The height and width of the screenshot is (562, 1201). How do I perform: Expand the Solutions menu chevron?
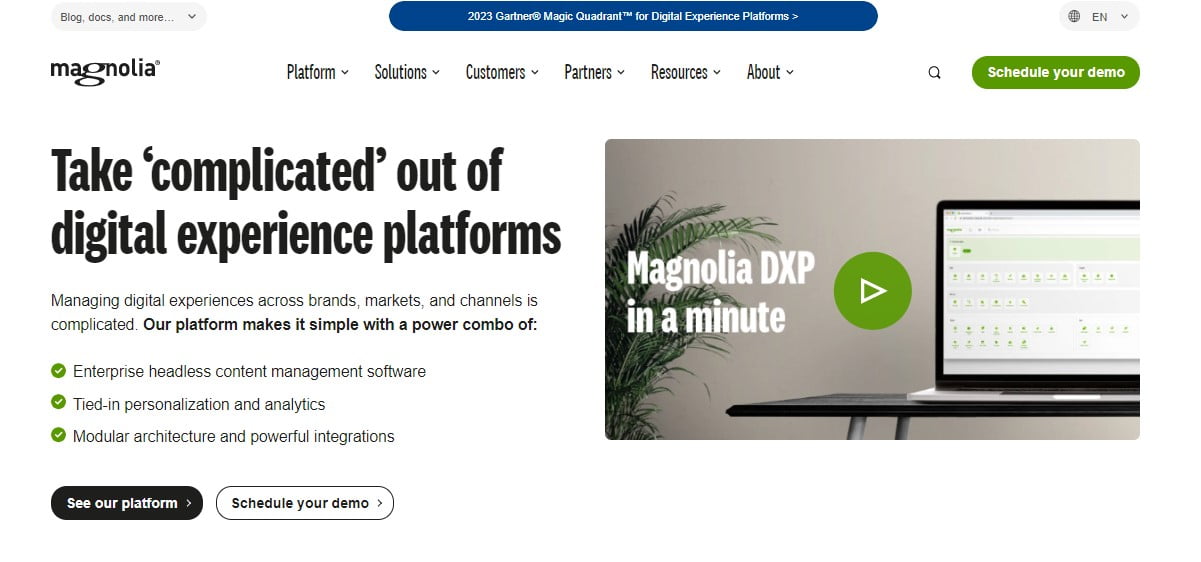click(436, 72)
